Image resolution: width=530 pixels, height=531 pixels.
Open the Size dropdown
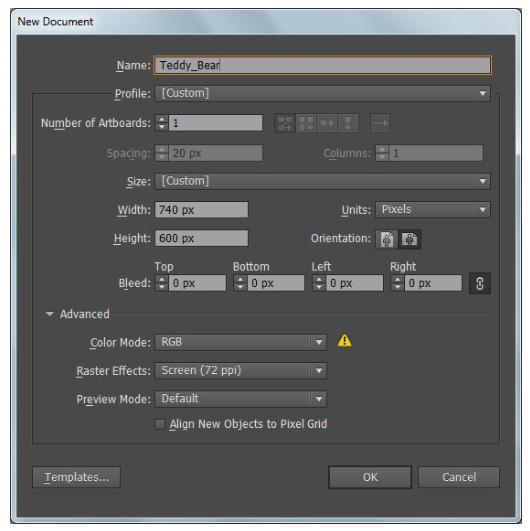coord(322,182)
